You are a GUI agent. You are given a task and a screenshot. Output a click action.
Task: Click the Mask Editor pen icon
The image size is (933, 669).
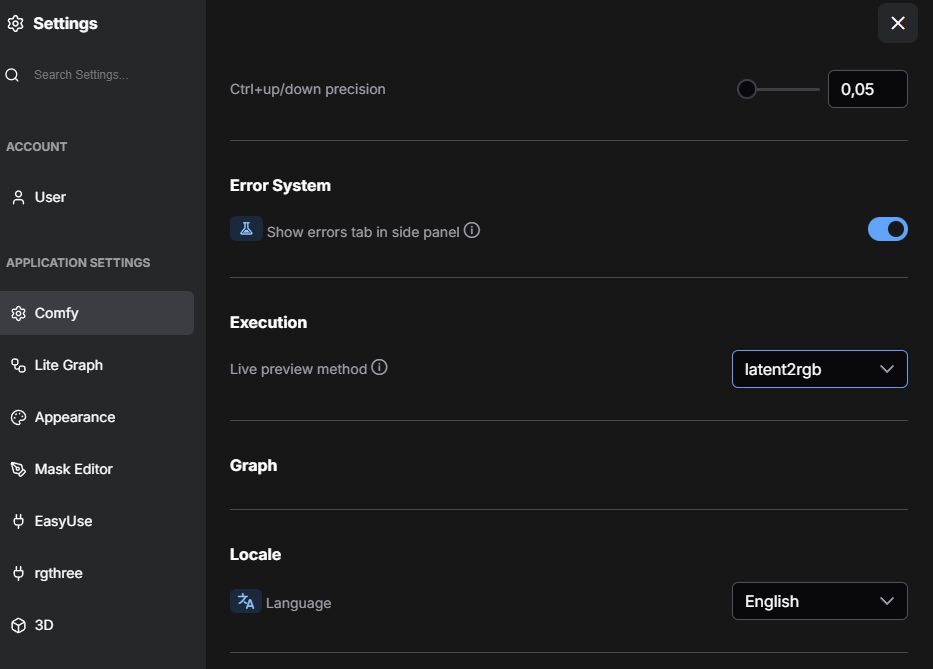18,470
